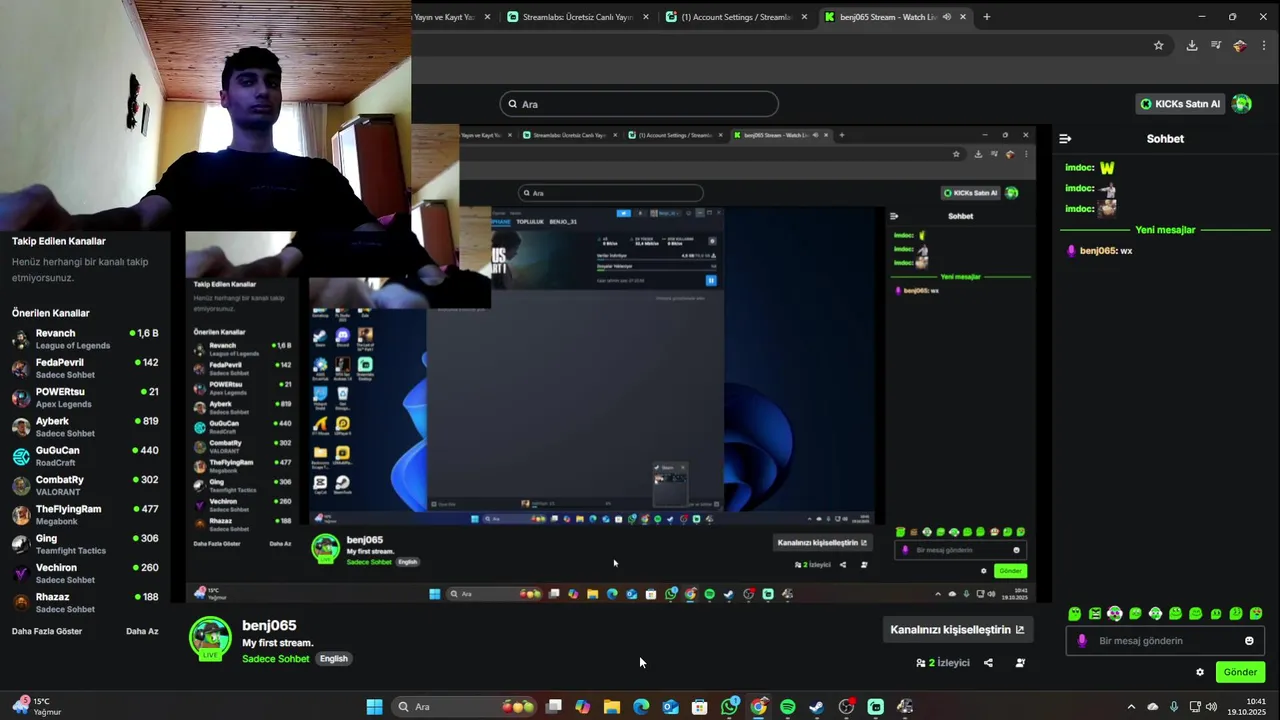Click the viewers icon beside 2 İzleyici
The width and height of the screenshot is (1280, 720).
pyautogui.click(x=921, y=663)
